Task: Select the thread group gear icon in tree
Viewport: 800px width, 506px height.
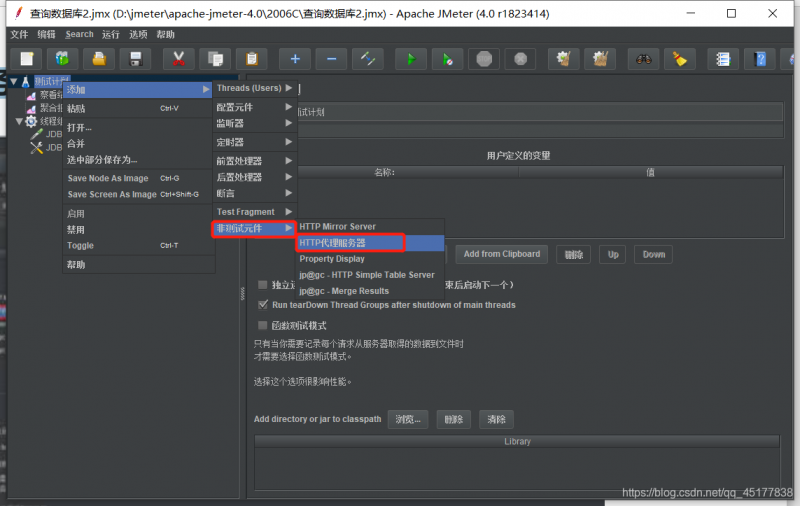Action: coord(31,121)
